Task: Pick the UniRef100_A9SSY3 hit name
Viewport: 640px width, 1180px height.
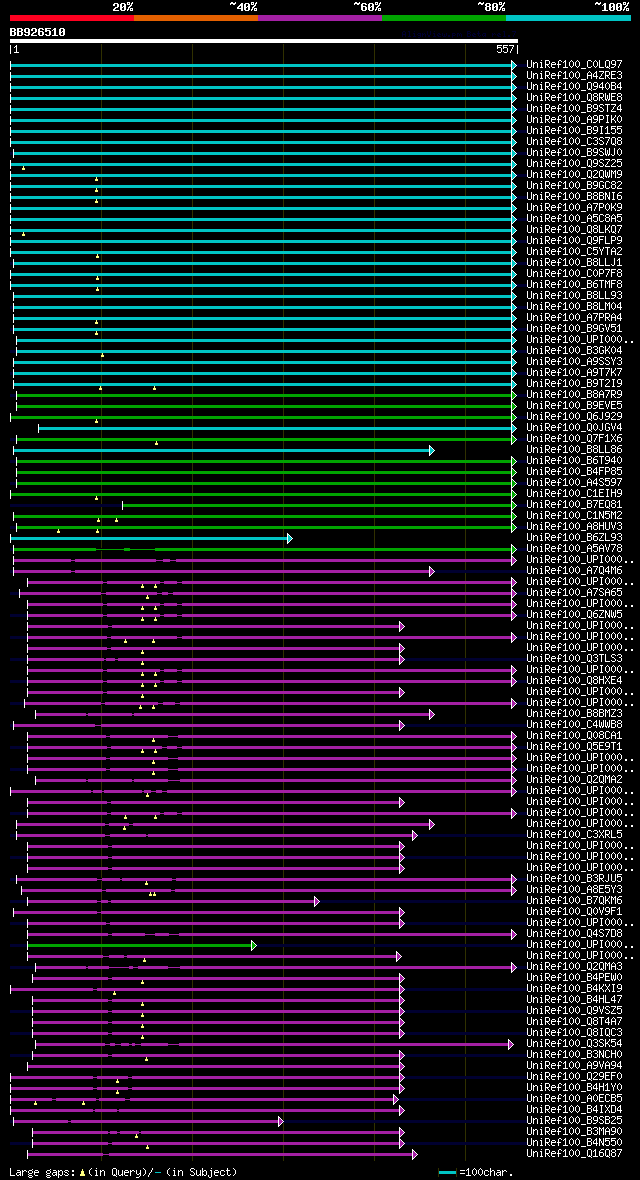Action: [x=574, y=361]
